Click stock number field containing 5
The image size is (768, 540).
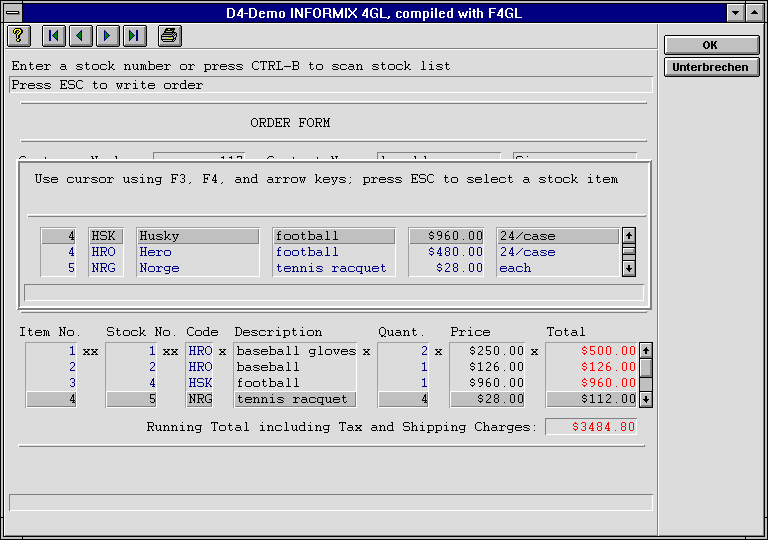[x=131, y=399]
